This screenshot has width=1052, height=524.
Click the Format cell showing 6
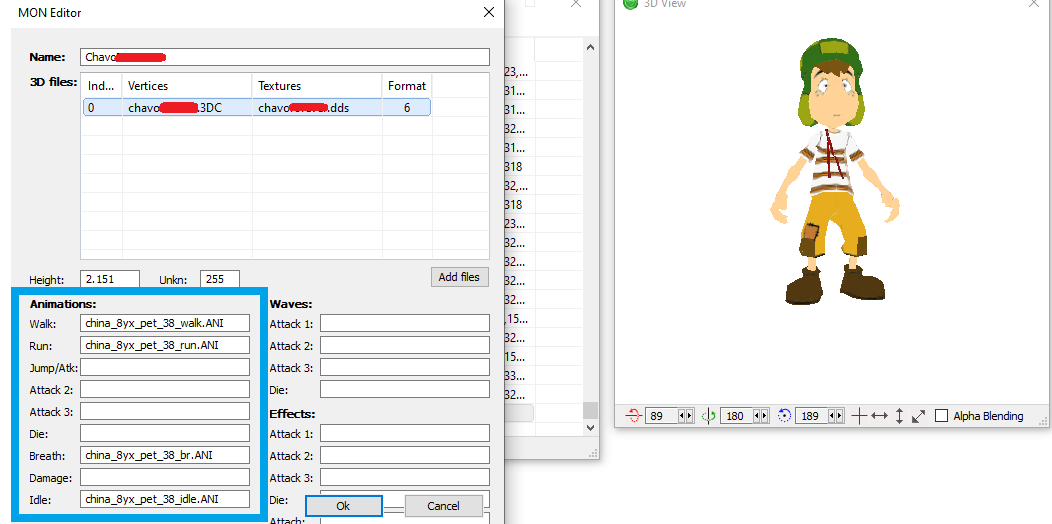[407, 107]
